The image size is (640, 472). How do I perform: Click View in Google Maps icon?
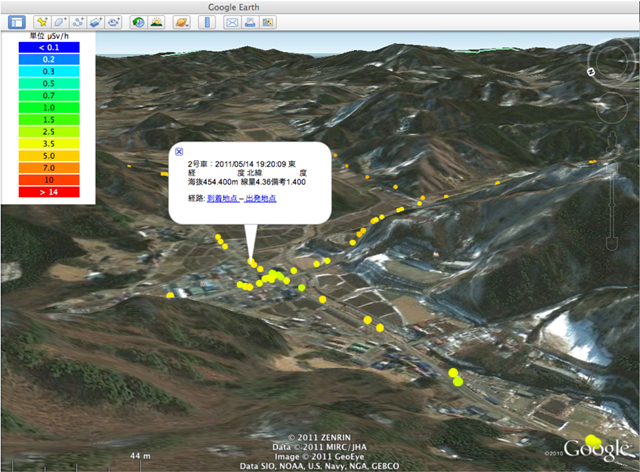[267, 21]
